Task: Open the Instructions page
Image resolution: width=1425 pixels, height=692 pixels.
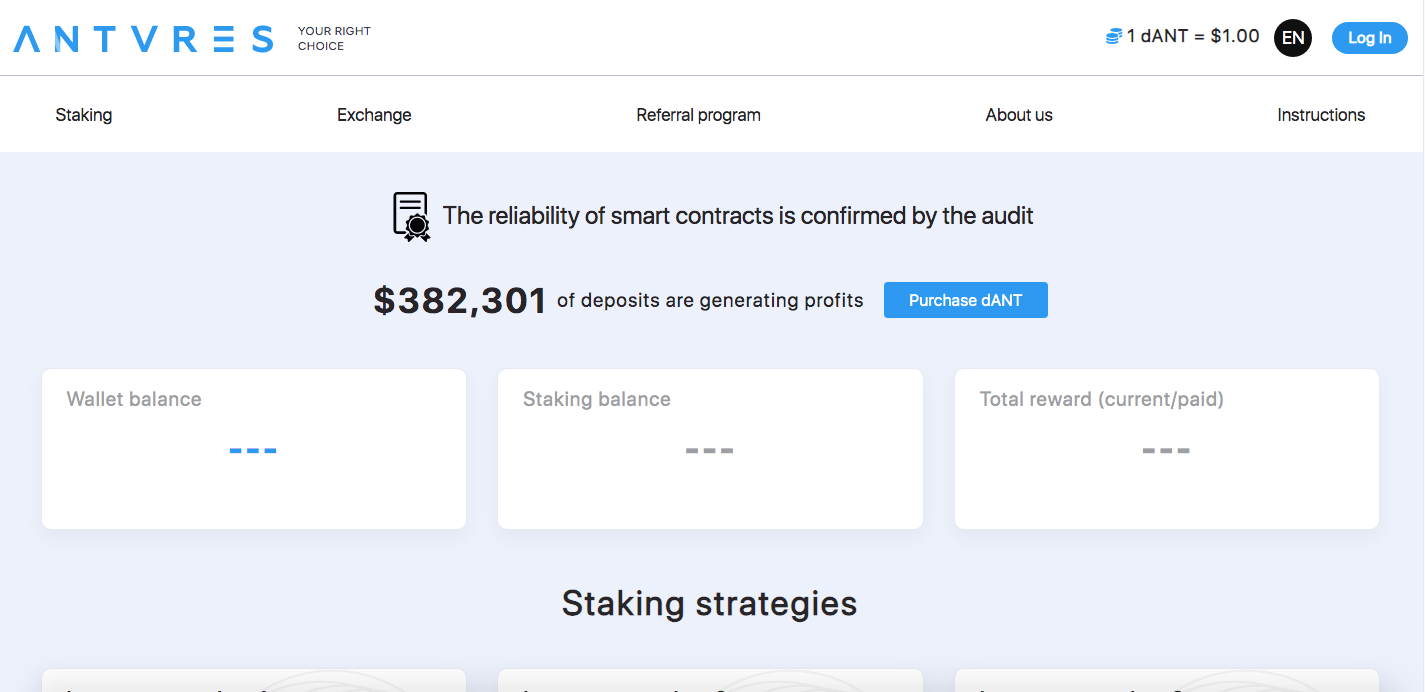Action: (1320, 115)
